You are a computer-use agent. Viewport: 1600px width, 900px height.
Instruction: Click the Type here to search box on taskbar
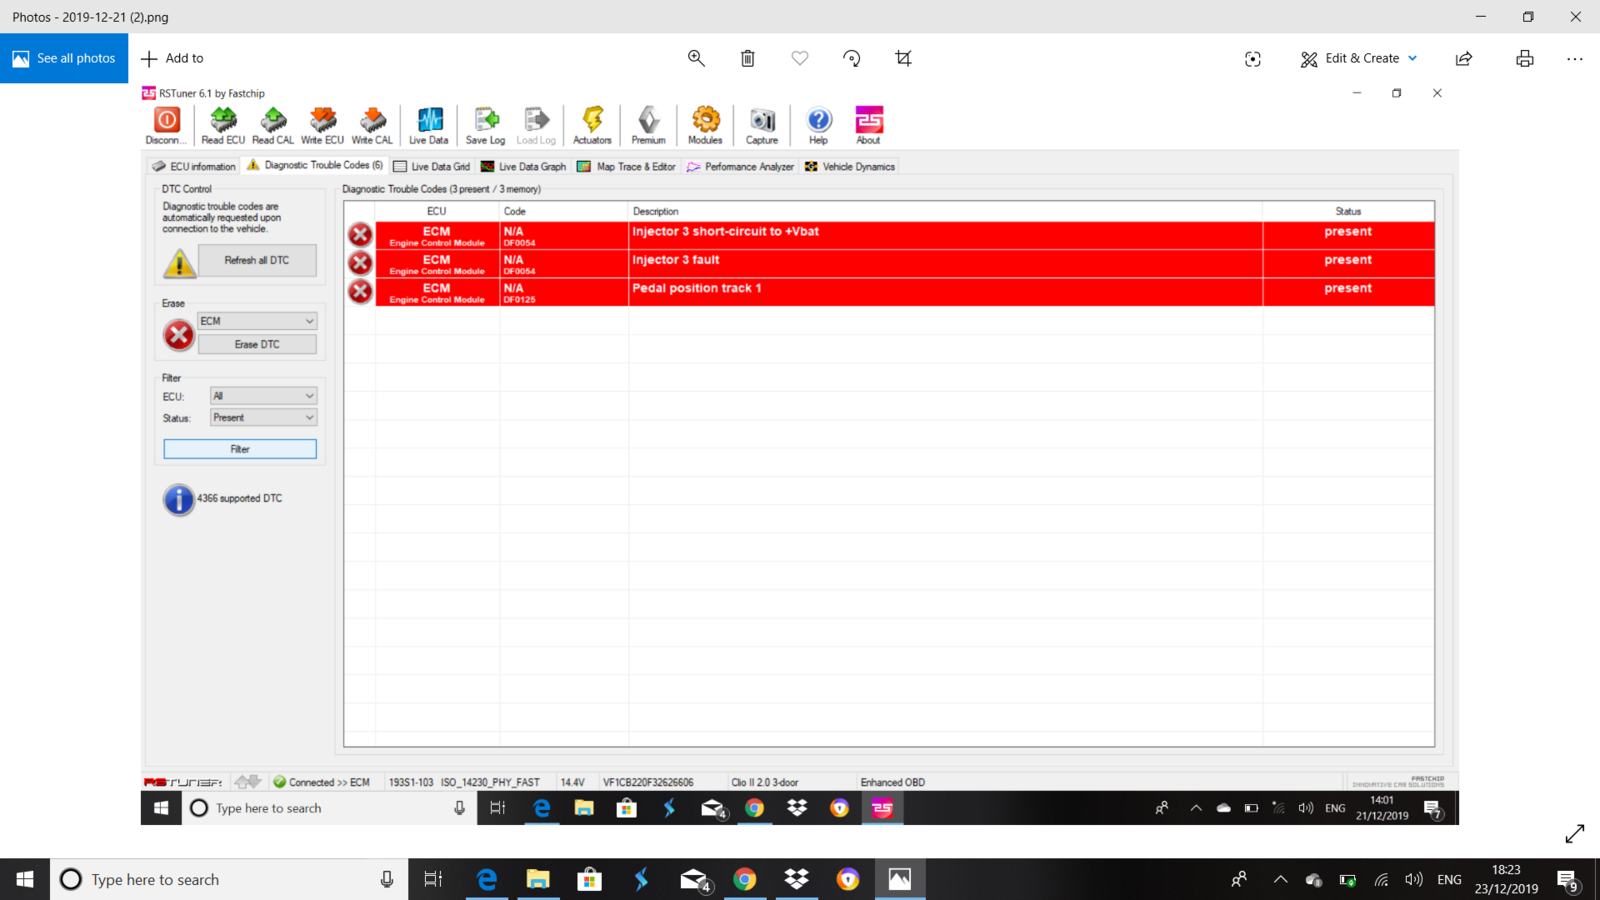(229, 879)
